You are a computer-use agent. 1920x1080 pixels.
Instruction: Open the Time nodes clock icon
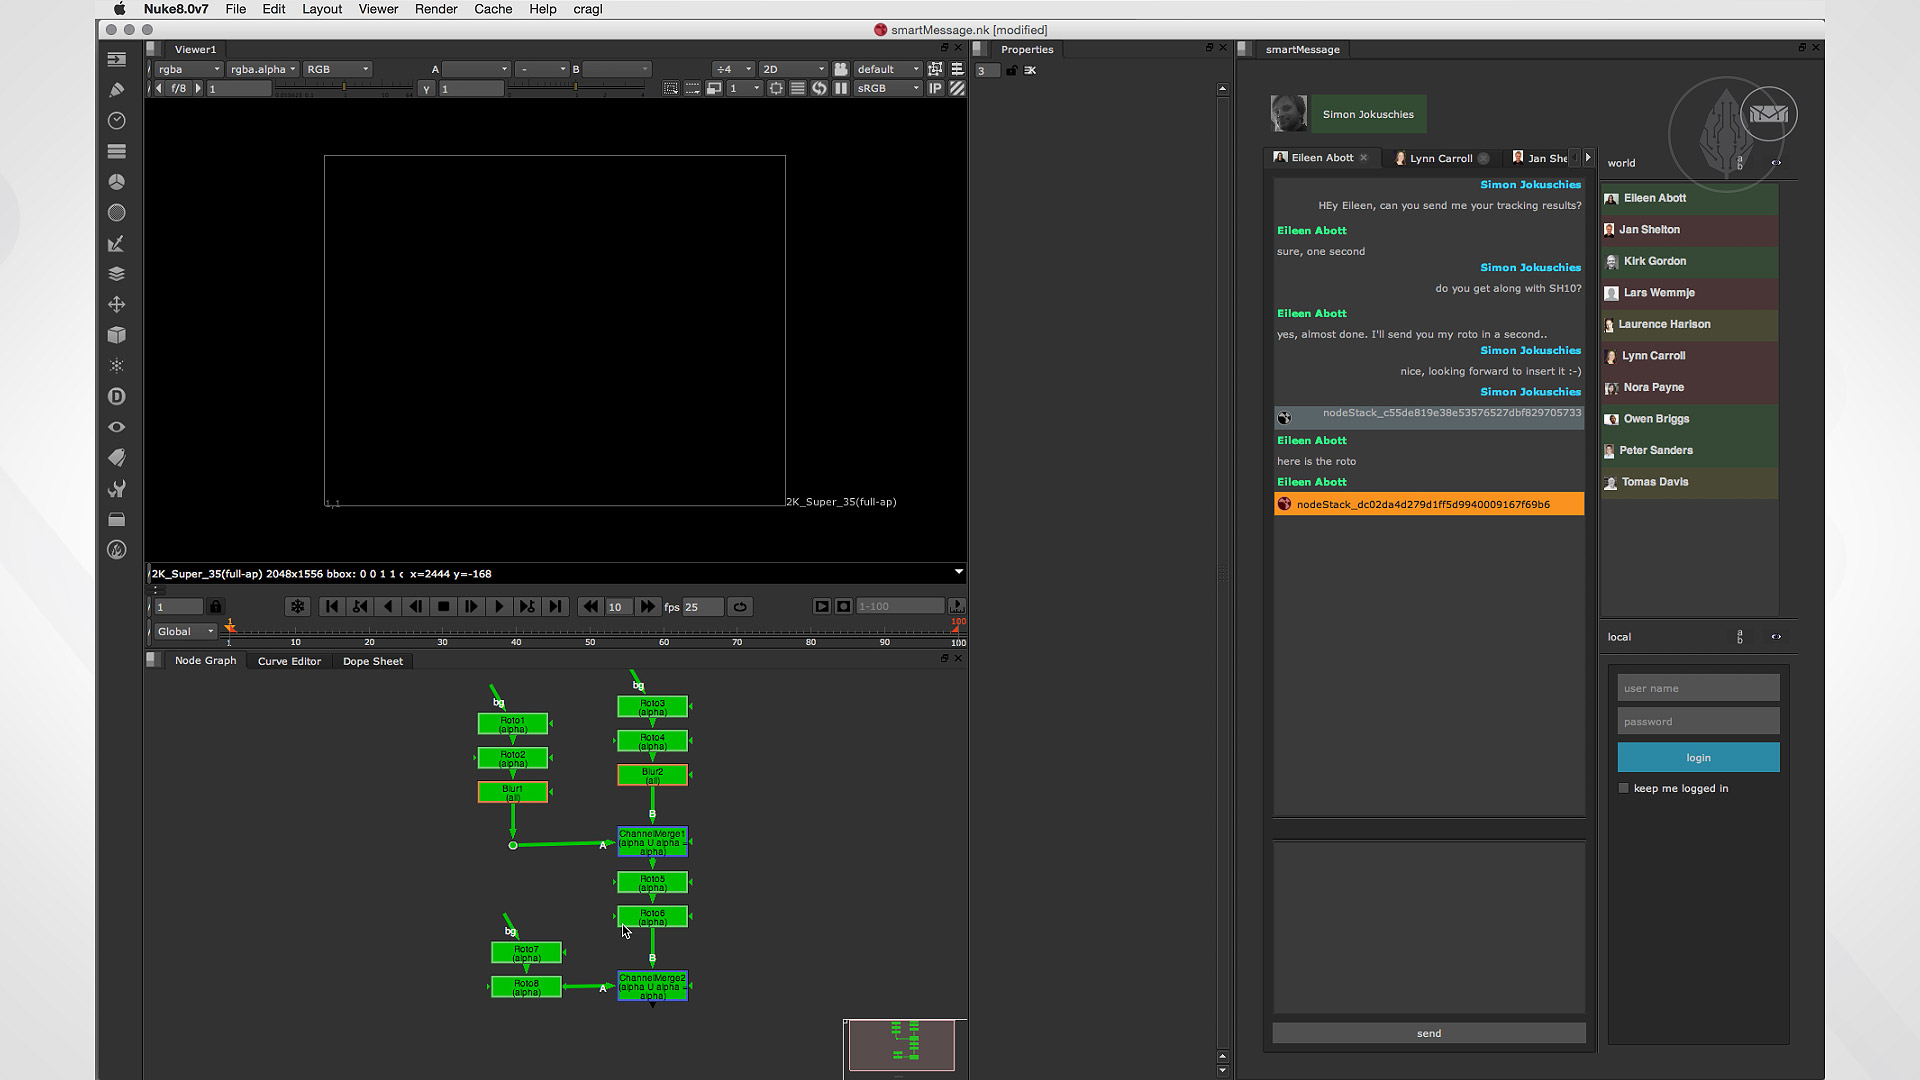point(116,121)
